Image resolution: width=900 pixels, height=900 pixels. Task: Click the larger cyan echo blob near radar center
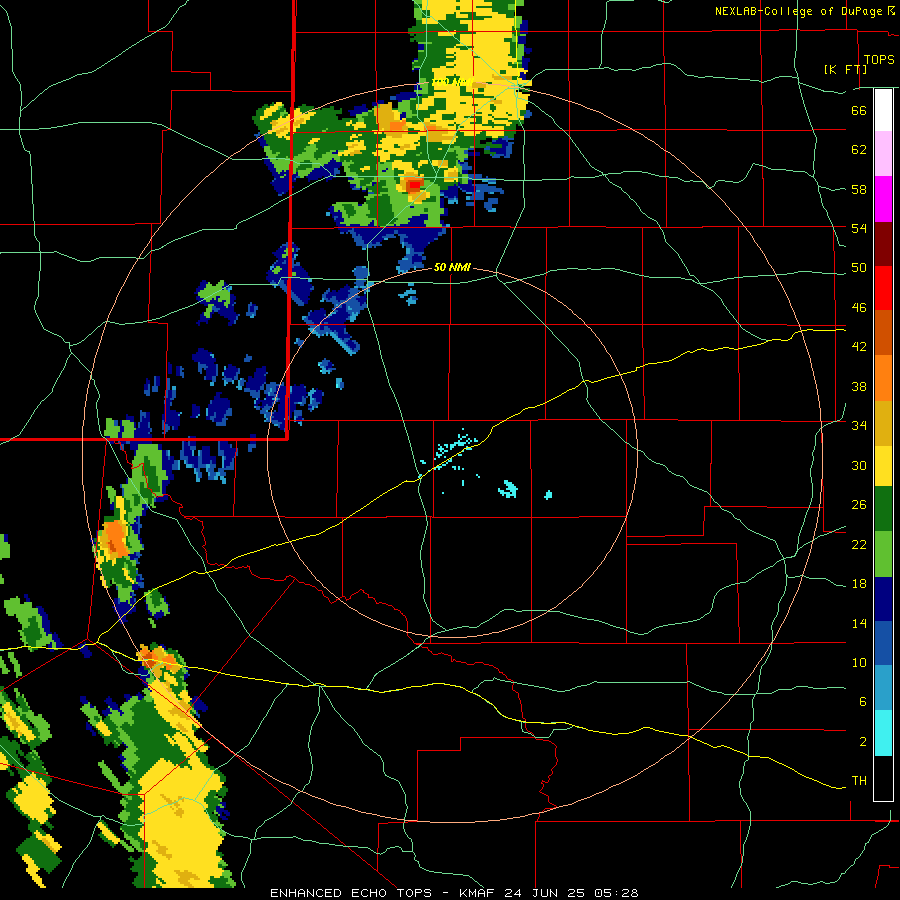(508, 489)
